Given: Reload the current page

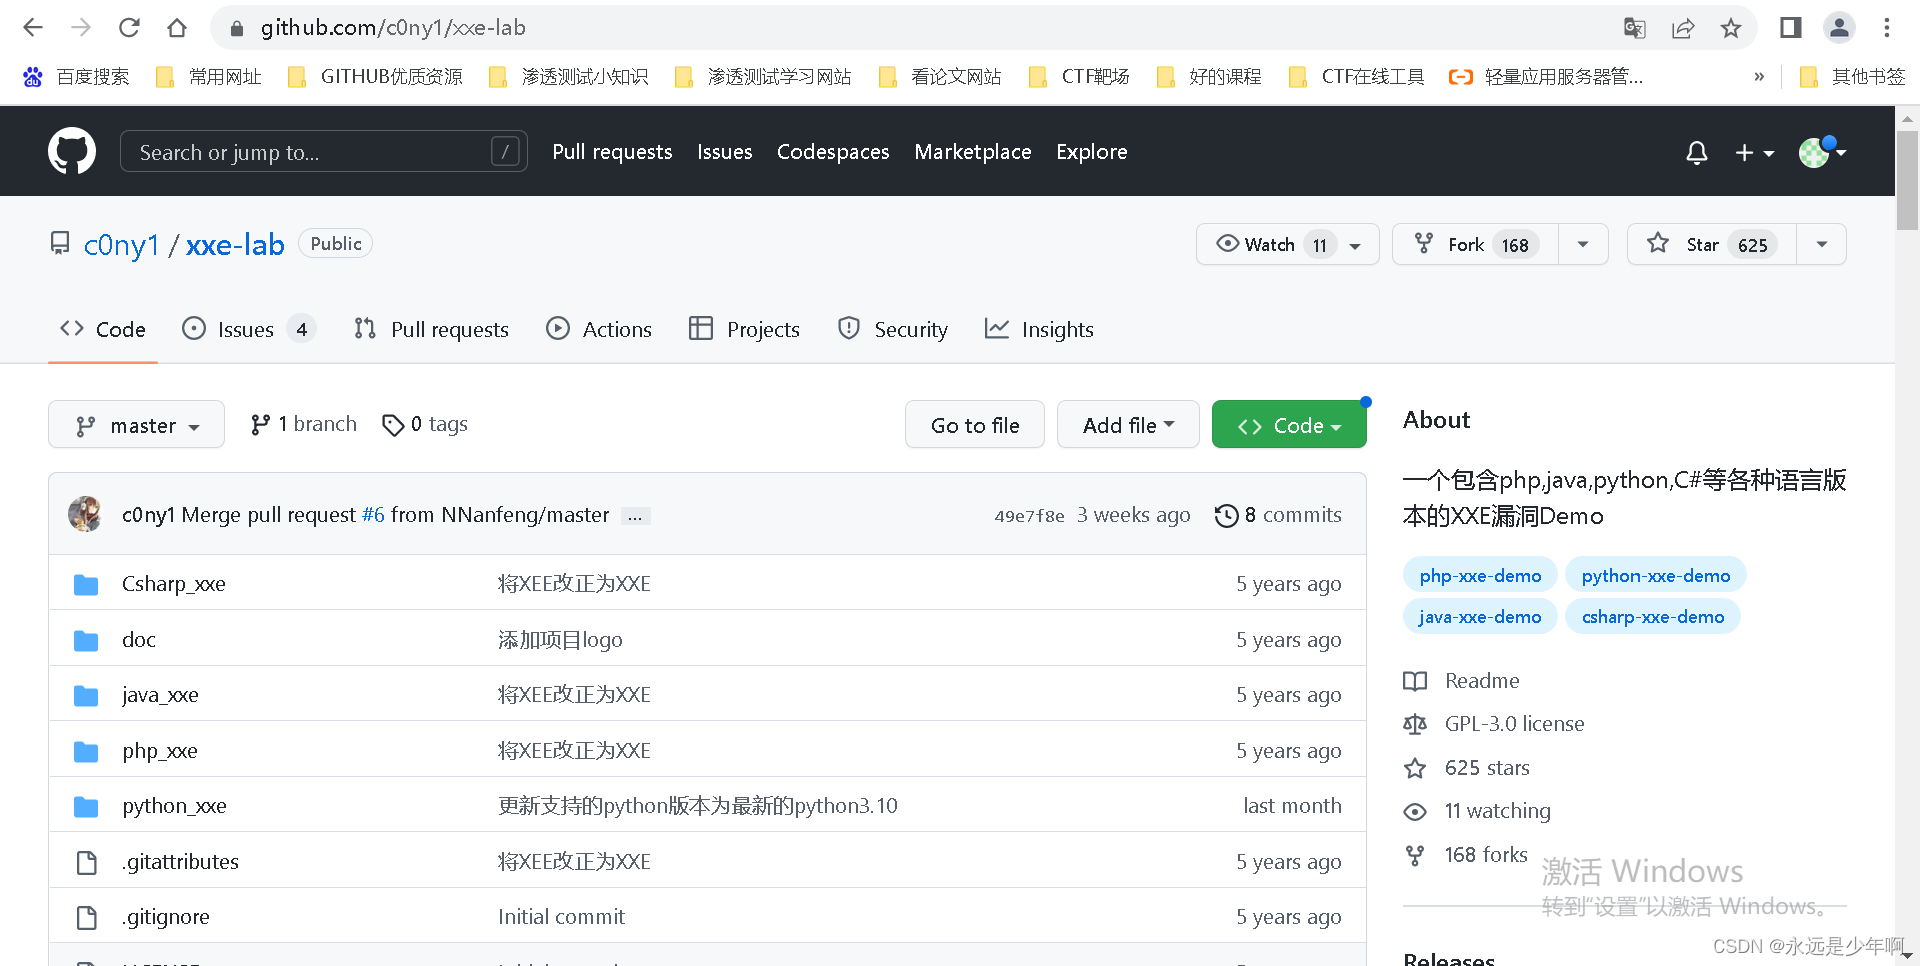Looking at the screenshot, I should tap(129, 28).
